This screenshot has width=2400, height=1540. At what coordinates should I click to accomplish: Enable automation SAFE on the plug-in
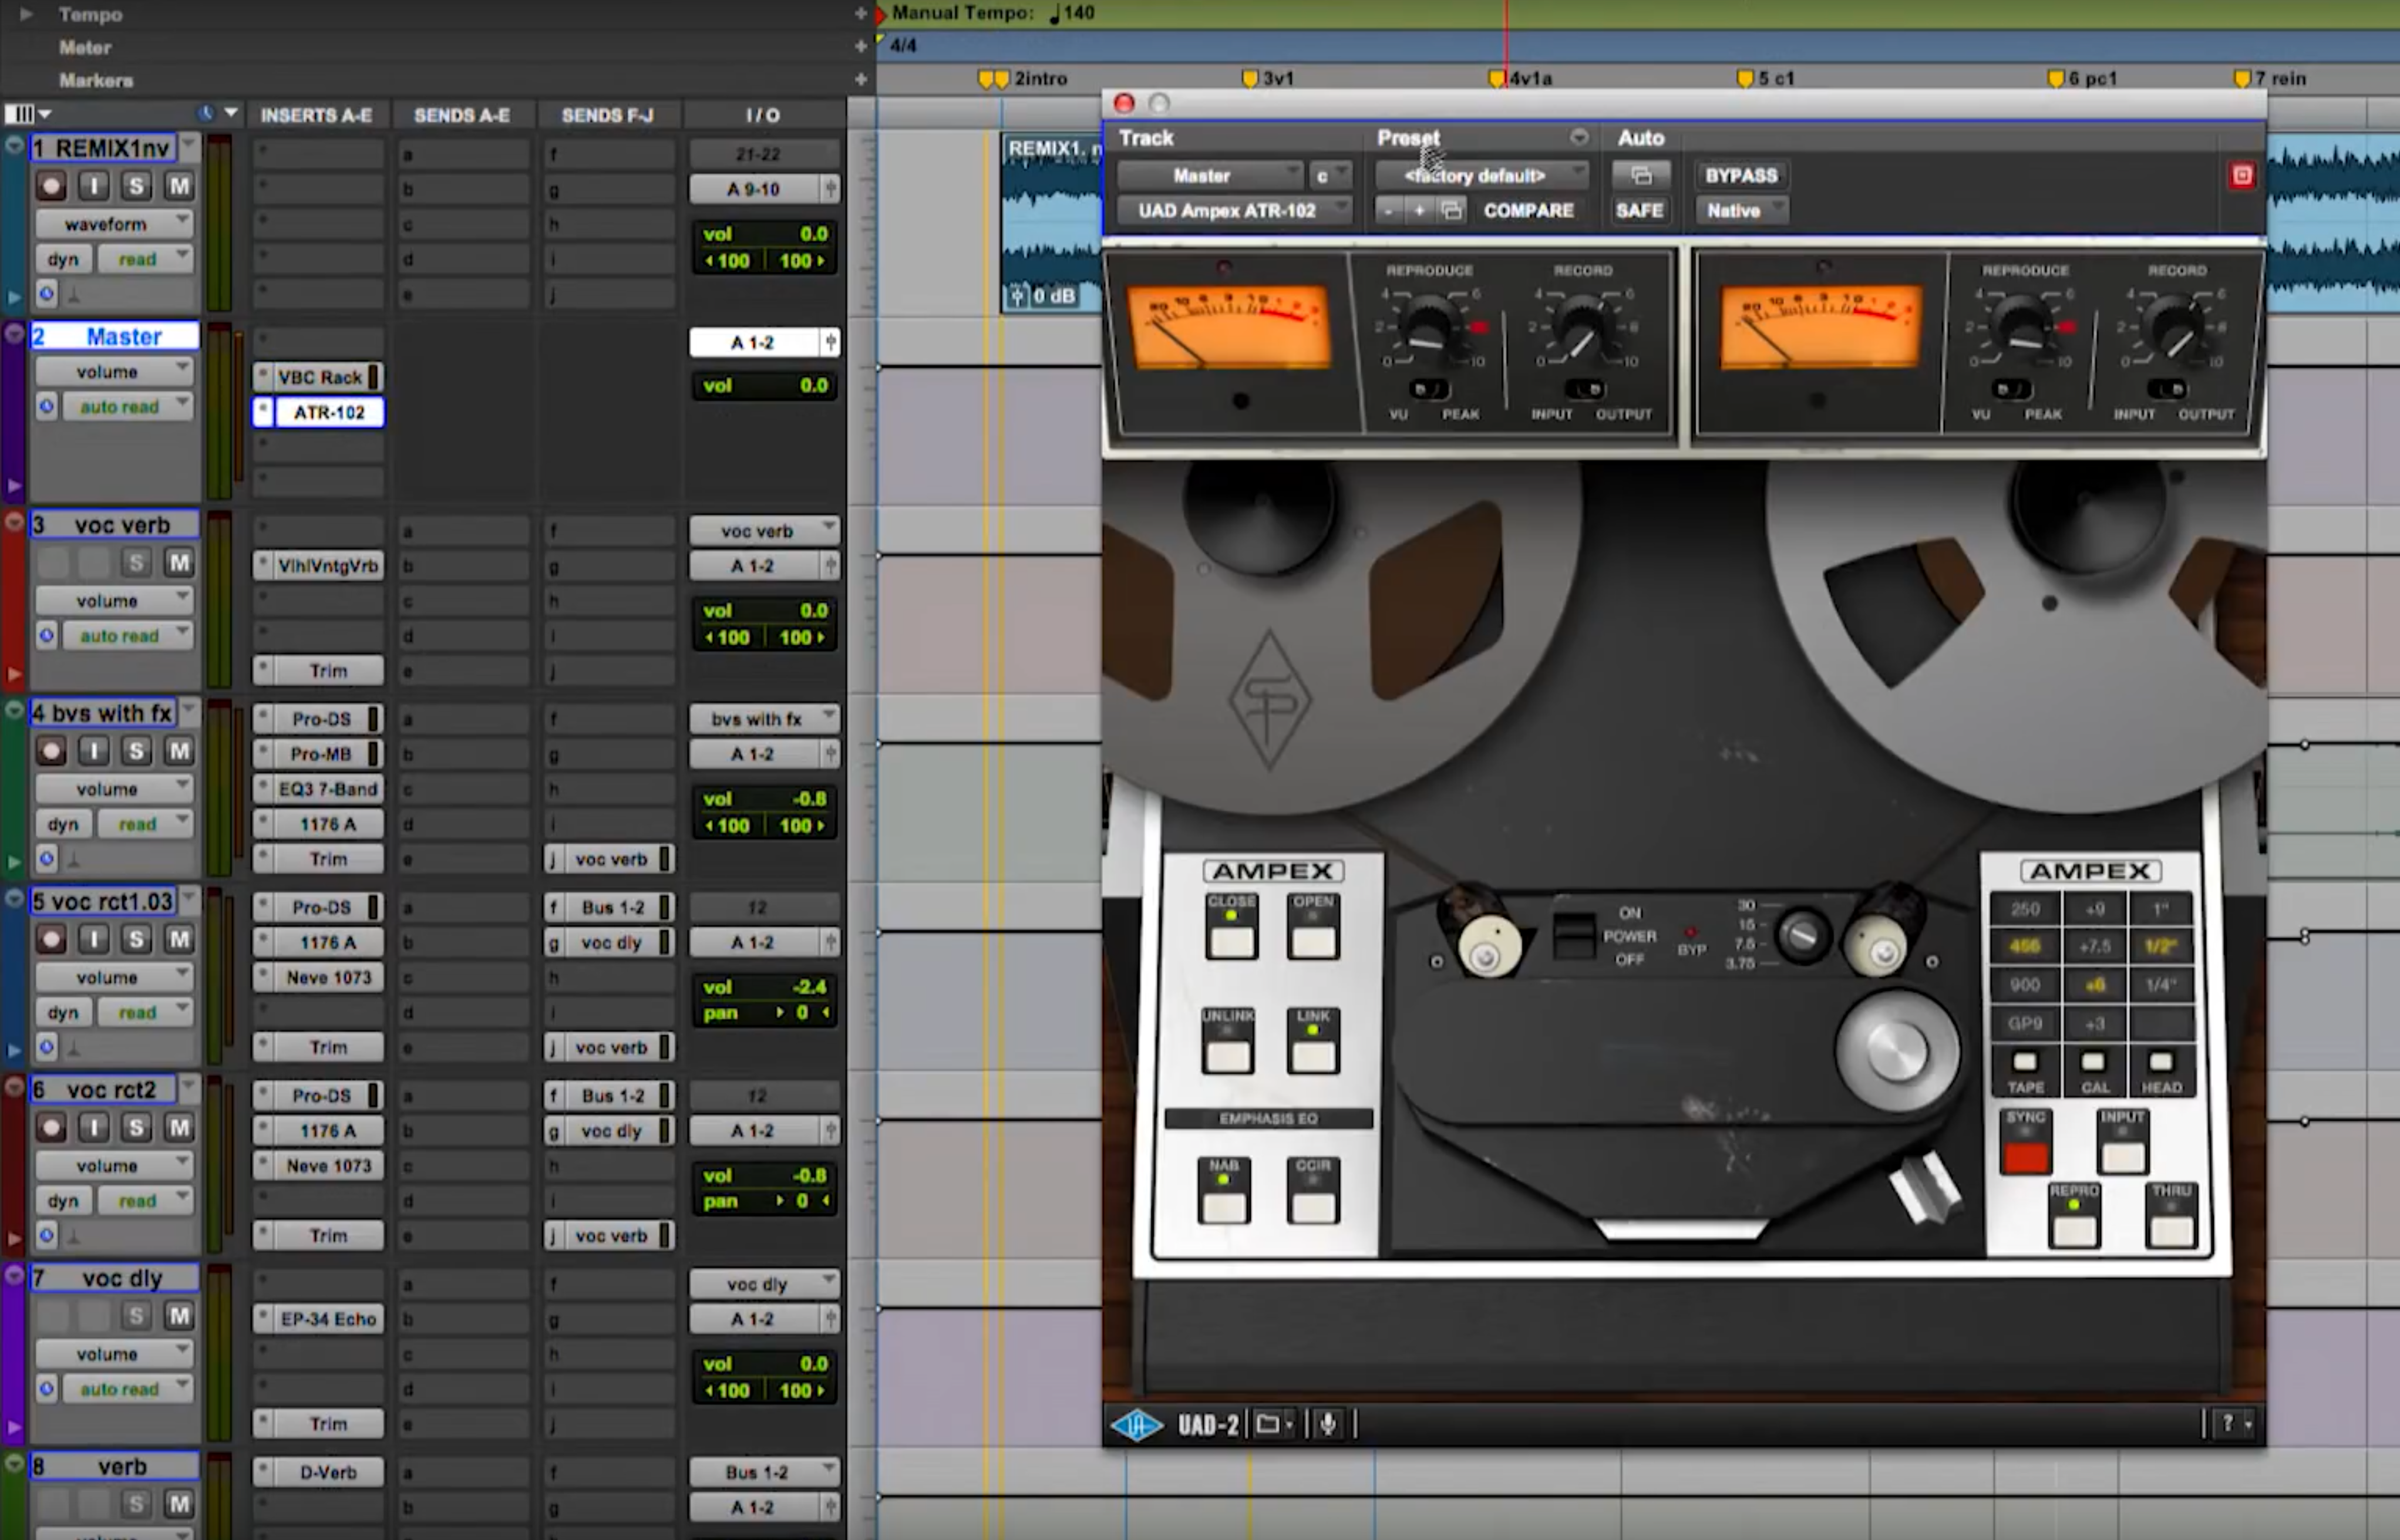(x=1639, y=210)
